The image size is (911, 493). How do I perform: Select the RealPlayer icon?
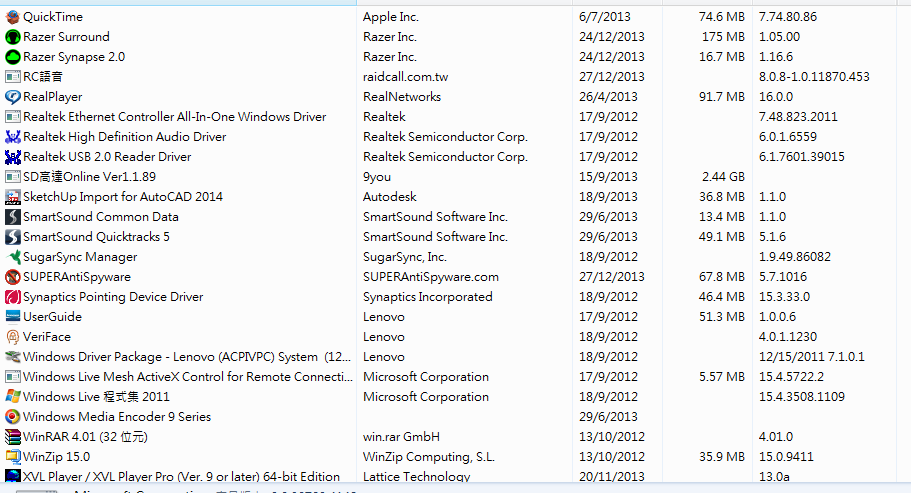pyautogui.click(x=12, y=97)
